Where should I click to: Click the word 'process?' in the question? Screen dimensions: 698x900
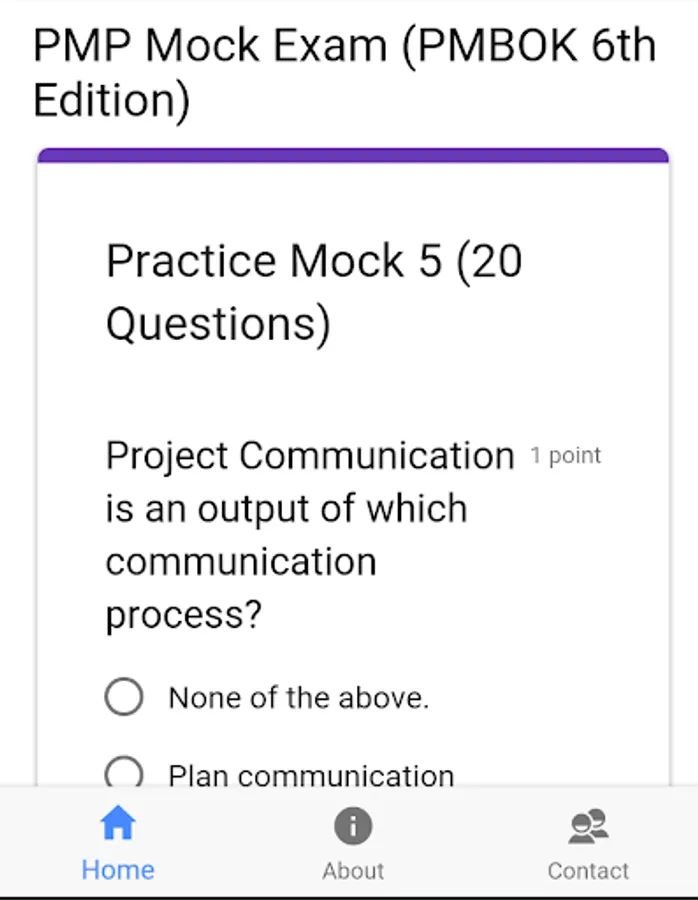183,615
